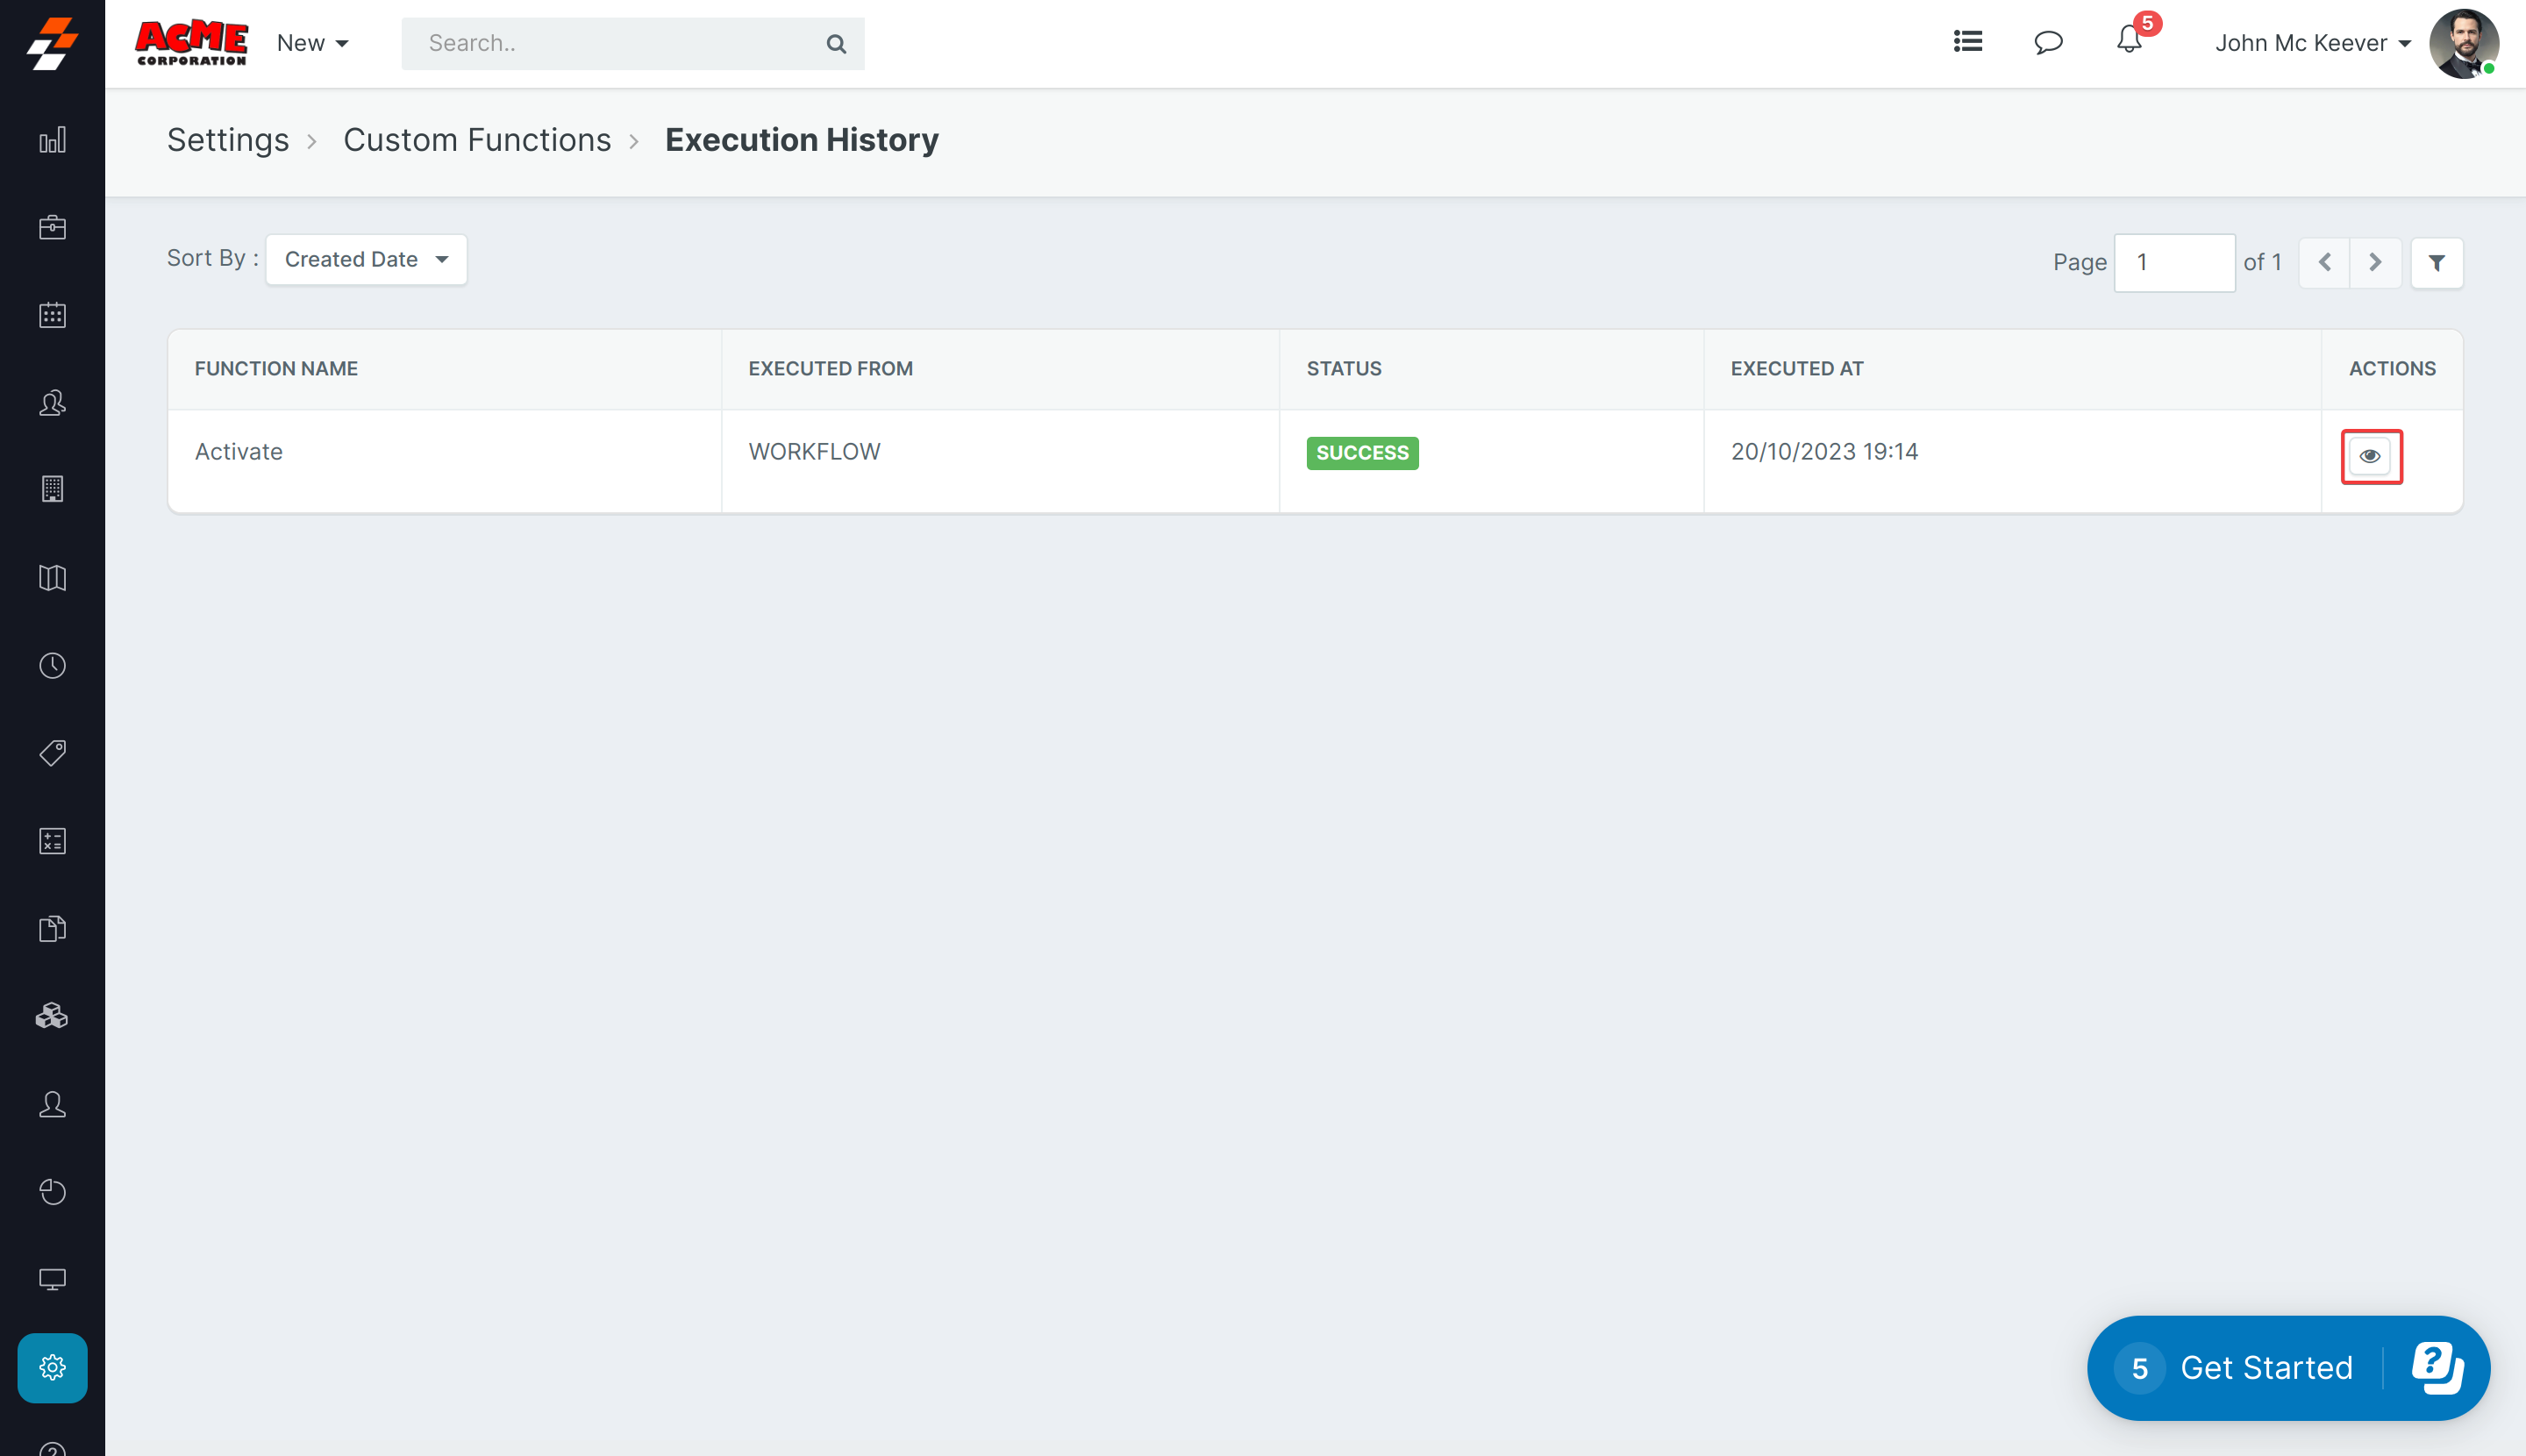This screenshot has width=2526, height=1456.
Task: Go to the next page arrow
Action: tap(2375, 263)
